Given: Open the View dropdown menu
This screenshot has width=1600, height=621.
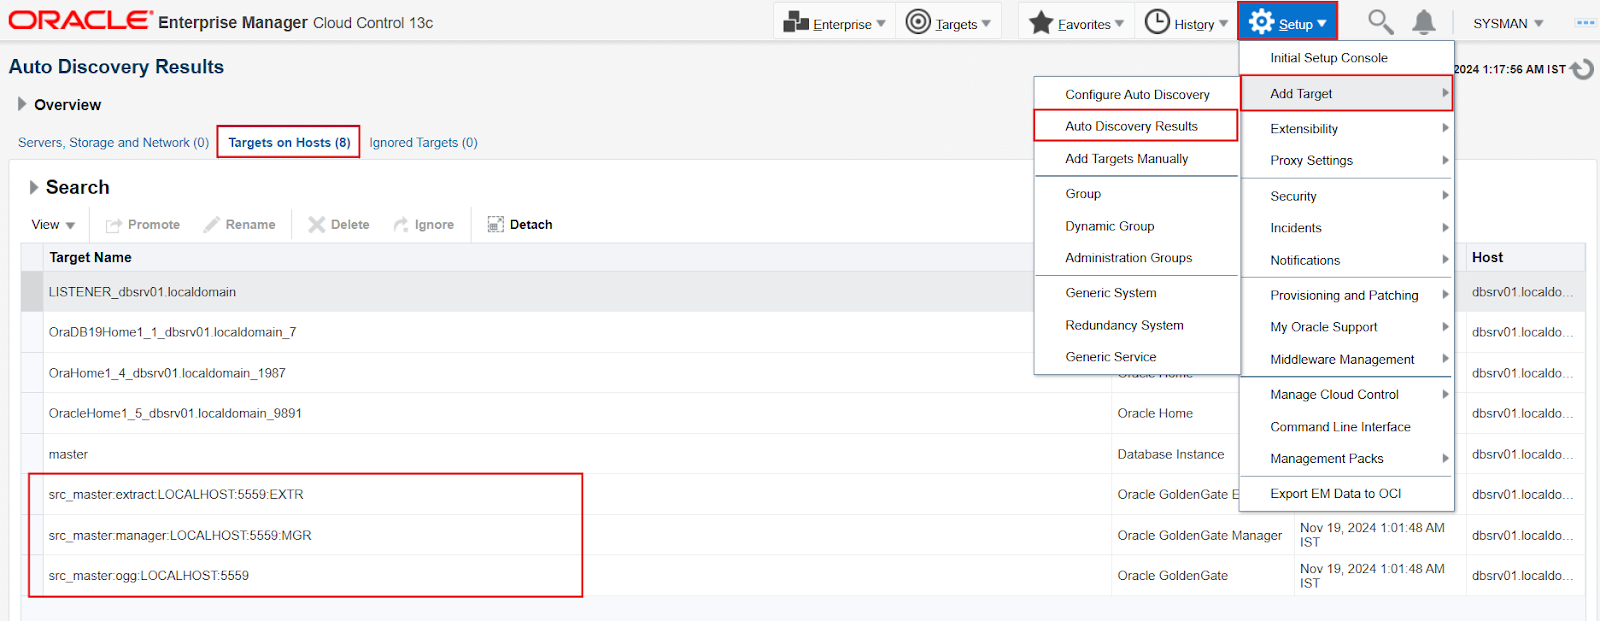Looking at the screenshot, I should (x=53, y=224).
